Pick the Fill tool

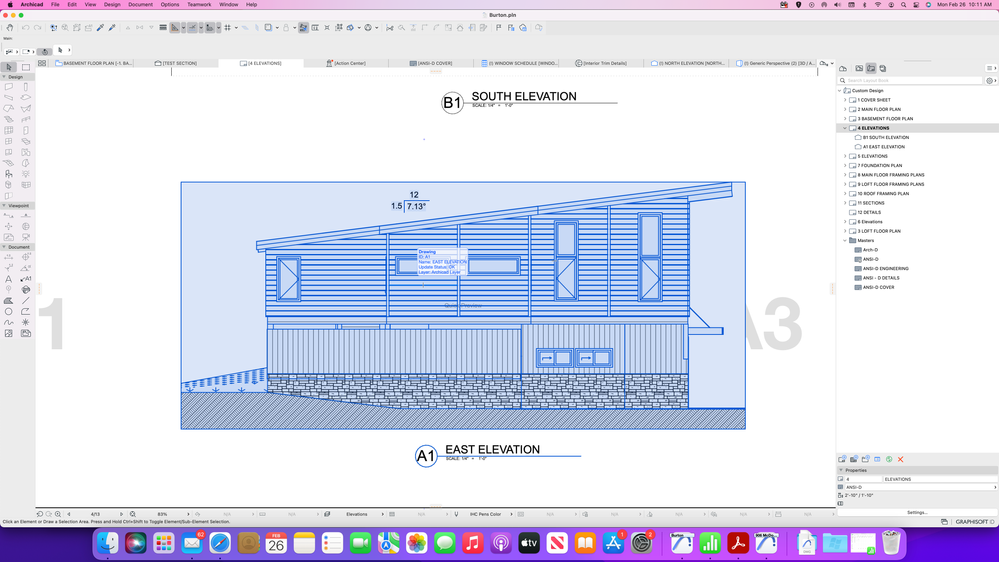click(9, 301)
